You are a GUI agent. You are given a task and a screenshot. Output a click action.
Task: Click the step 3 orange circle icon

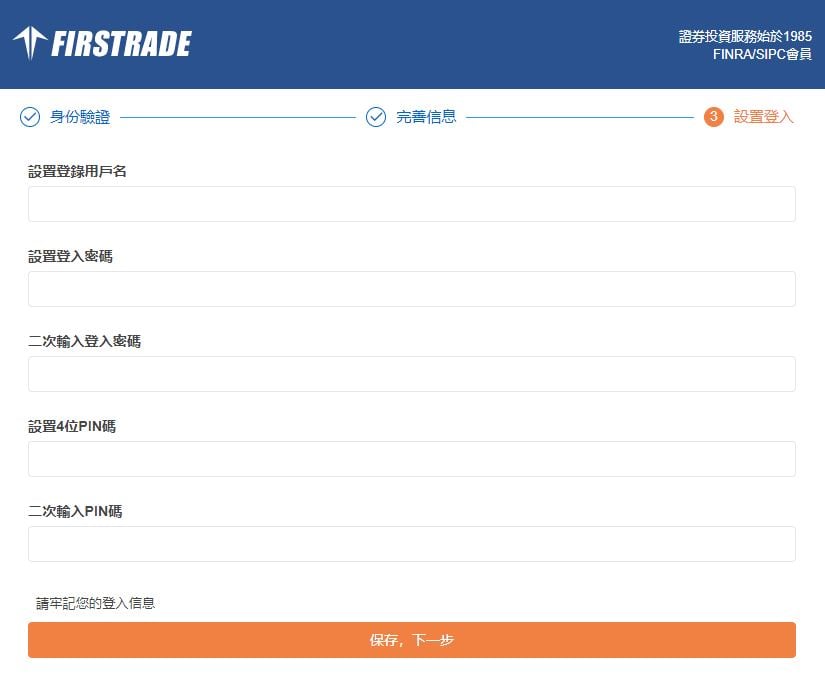713,117
